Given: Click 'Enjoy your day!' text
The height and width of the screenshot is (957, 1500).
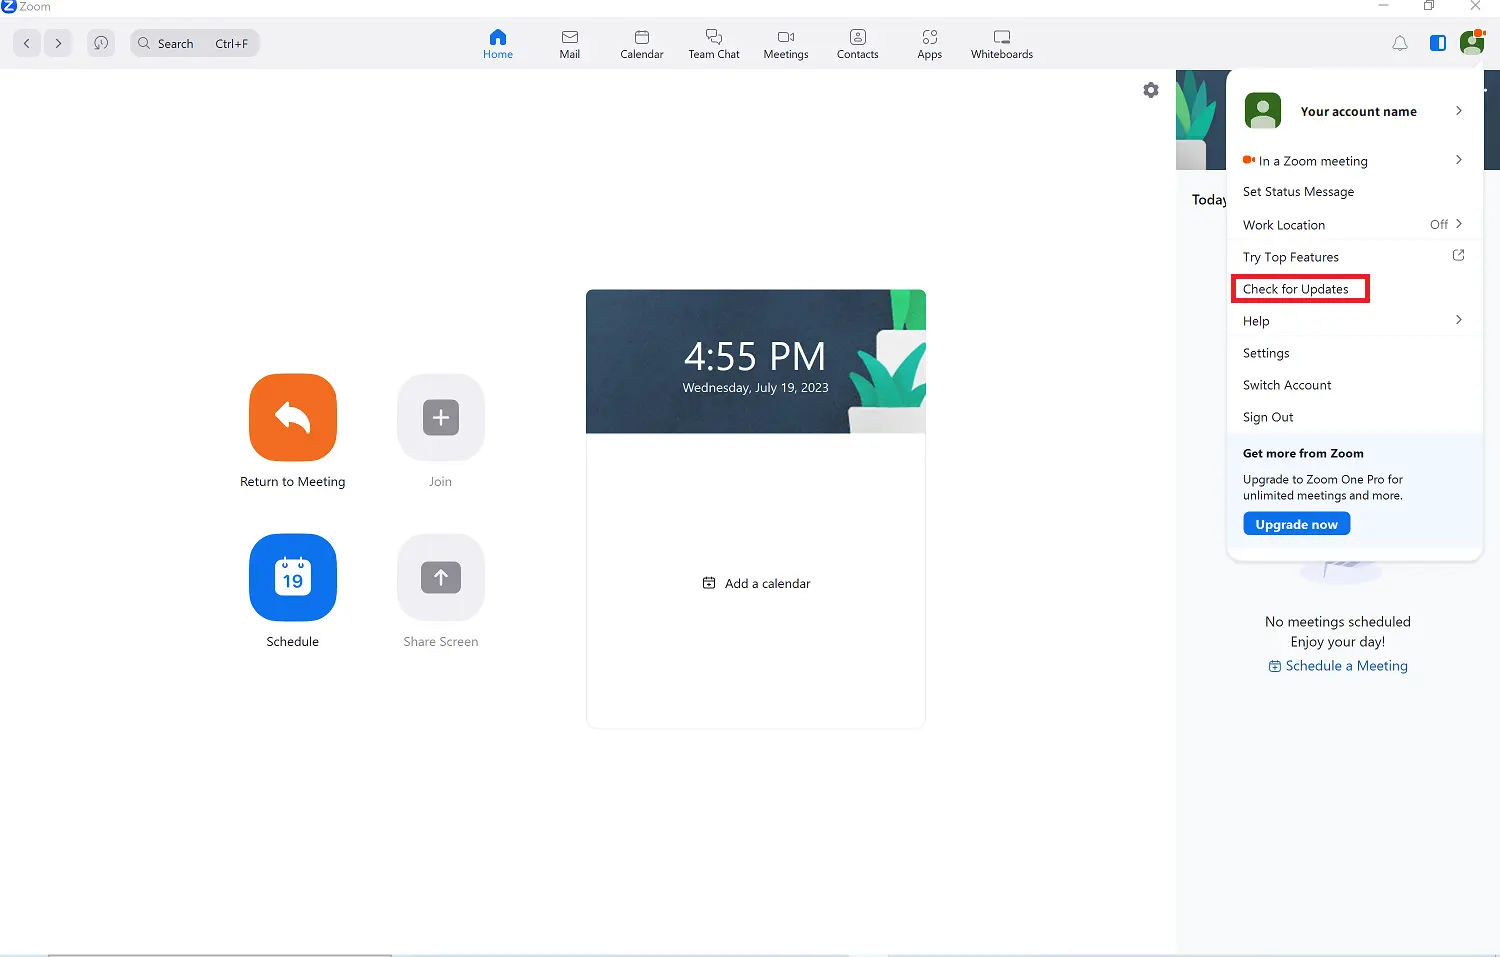Looking at the screenshot, I should [x=1338, y=642].
